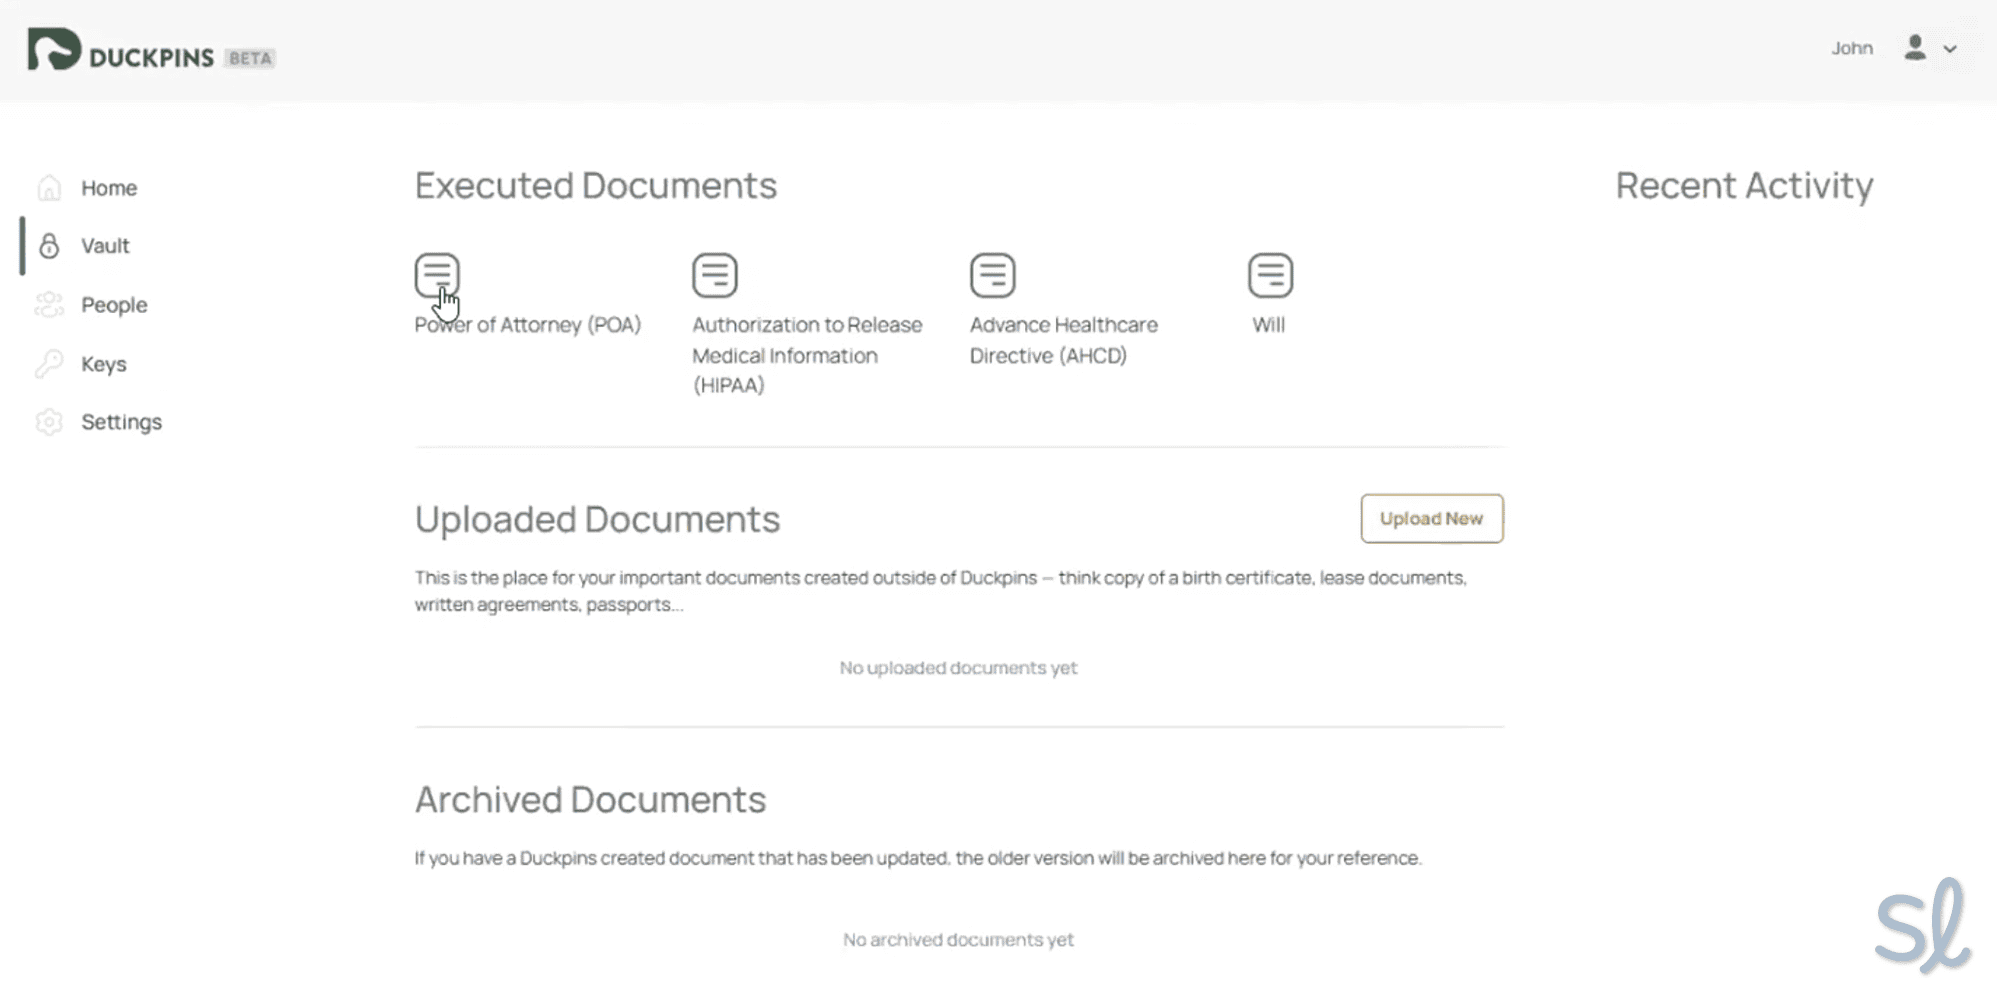This screenshot has height=1000, width=1997.
Task: Click the user profile avatar icon
Action: [x=1914, y=48]
